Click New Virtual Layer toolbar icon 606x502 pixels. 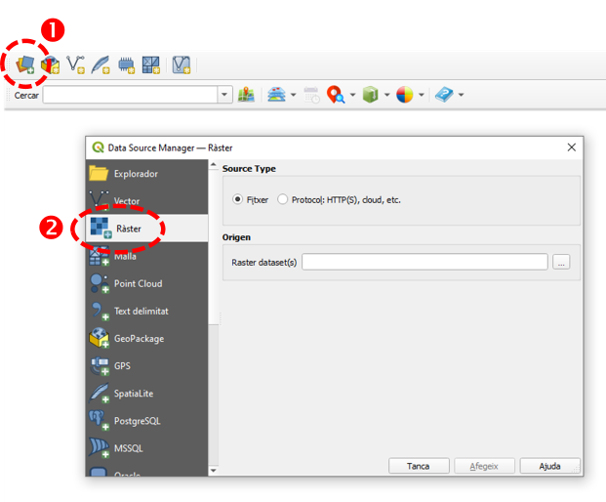click(181, 65)
